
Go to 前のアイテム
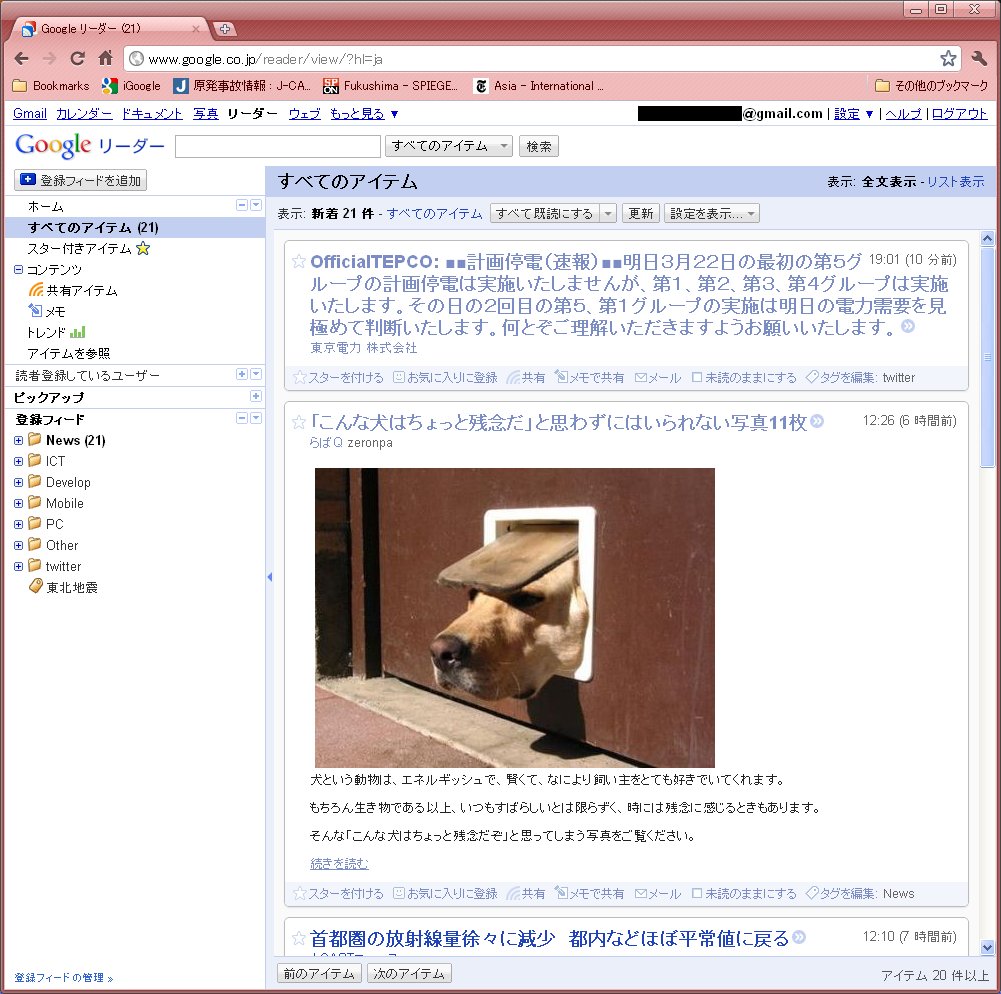319,974
